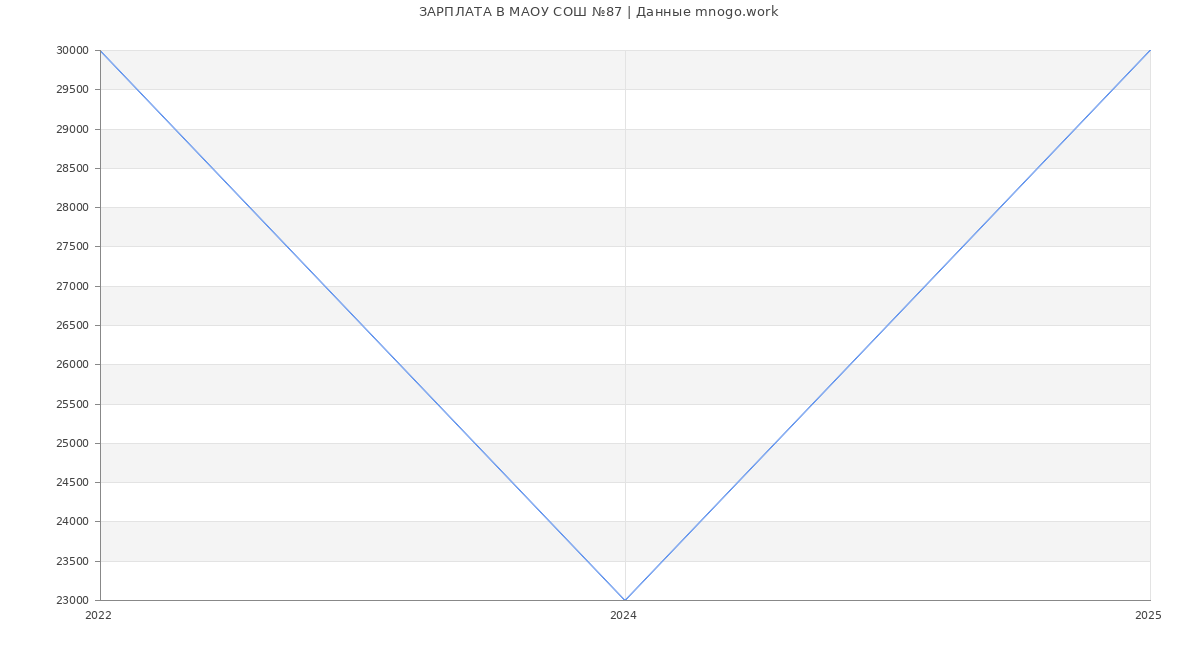Click the 26000 y-axis label
This screenshot has height=650, width=1200.
pyautogui.click(x=72, y=365)
